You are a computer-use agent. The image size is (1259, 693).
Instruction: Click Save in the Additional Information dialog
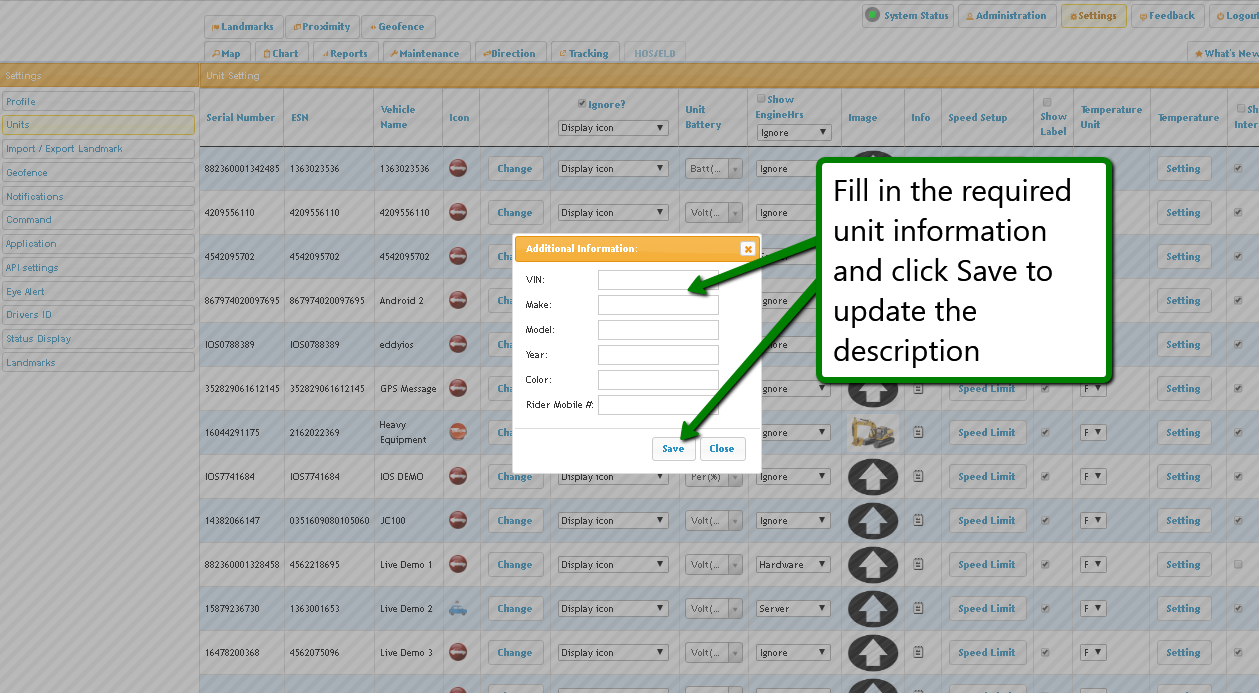click(673, 449)
